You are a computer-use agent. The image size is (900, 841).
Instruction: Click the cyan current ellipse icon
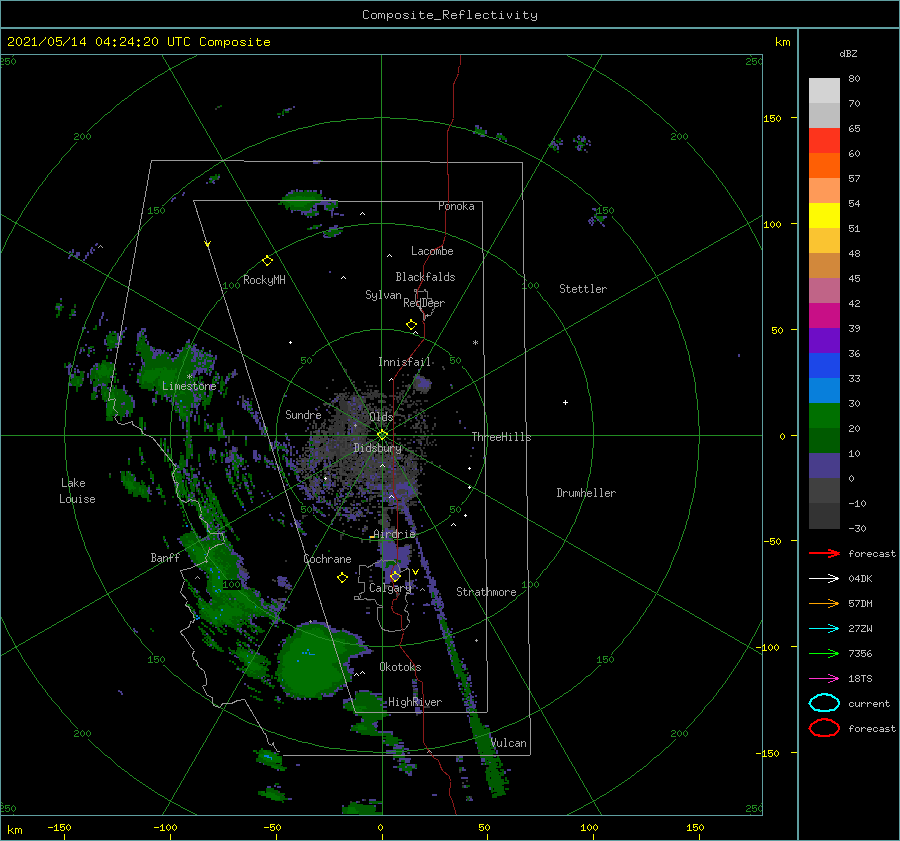pos(824,703)
